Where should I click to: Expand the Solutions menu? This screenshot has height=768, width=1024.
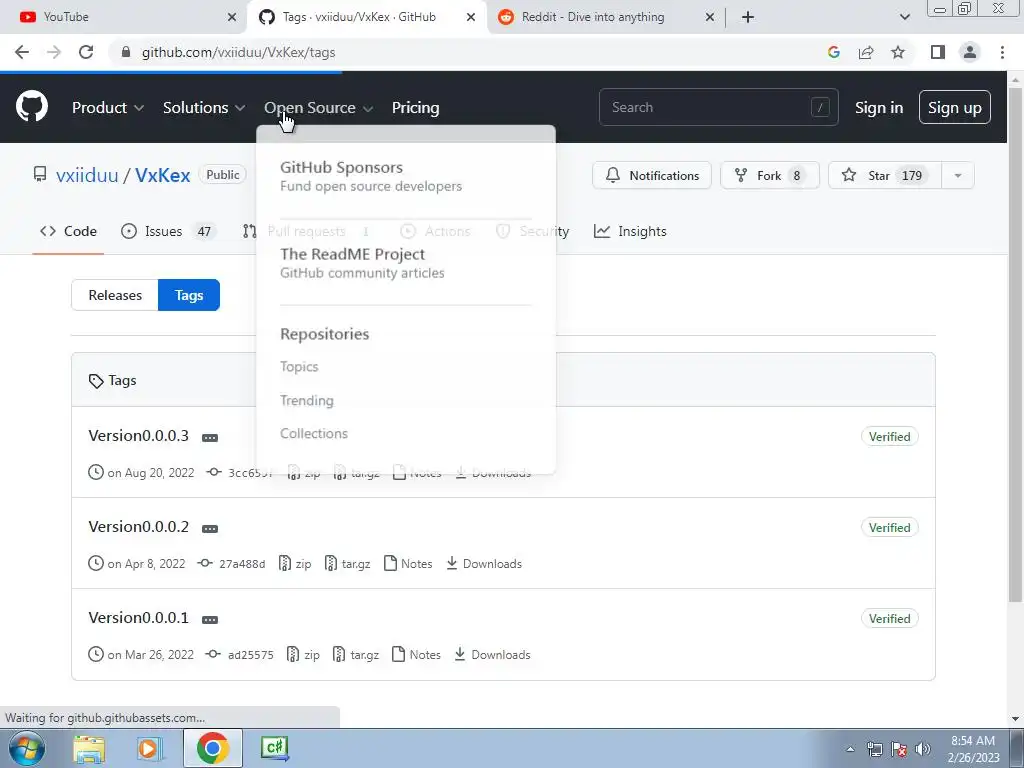(x=204, y=108)
